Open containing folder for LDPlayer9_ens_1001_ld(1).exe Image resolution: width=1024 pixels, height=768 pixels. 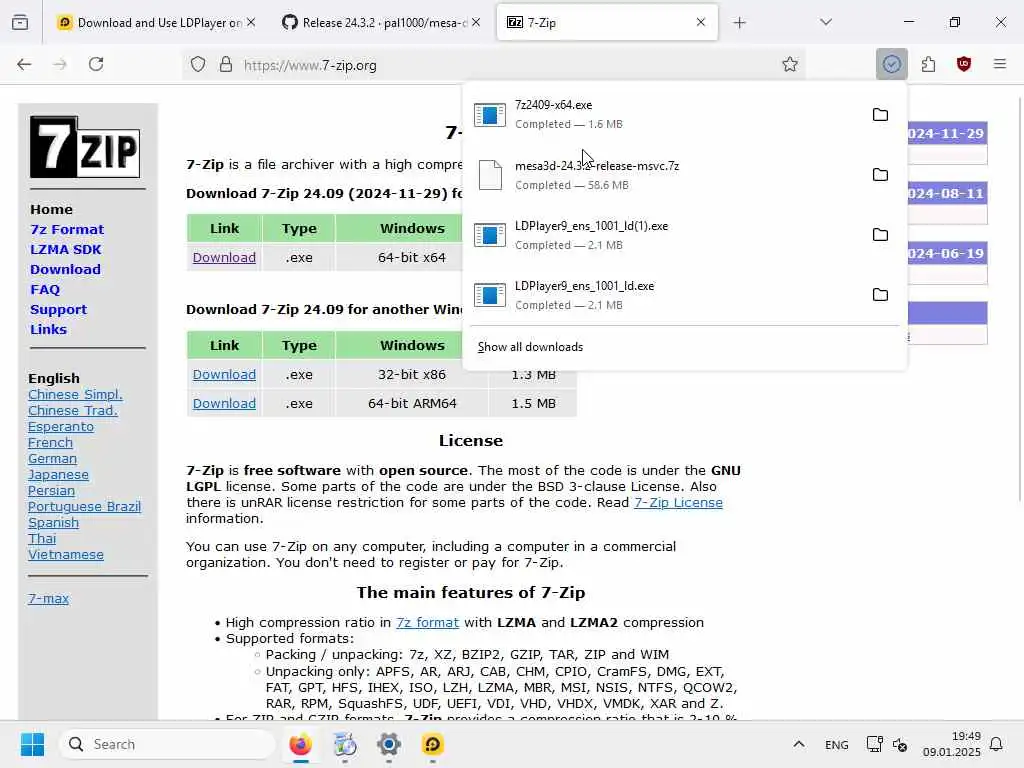880,234
